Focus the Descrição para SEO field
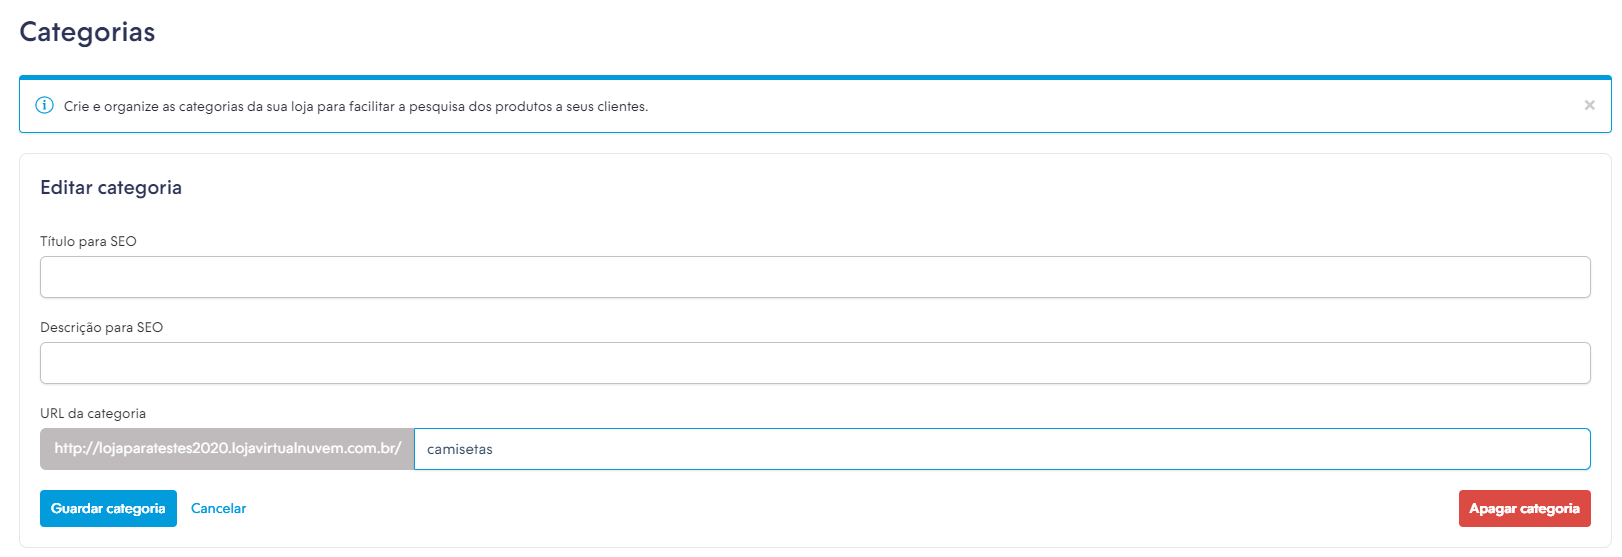This screenshot has width=1622, height=557. (x=815, y=363)
